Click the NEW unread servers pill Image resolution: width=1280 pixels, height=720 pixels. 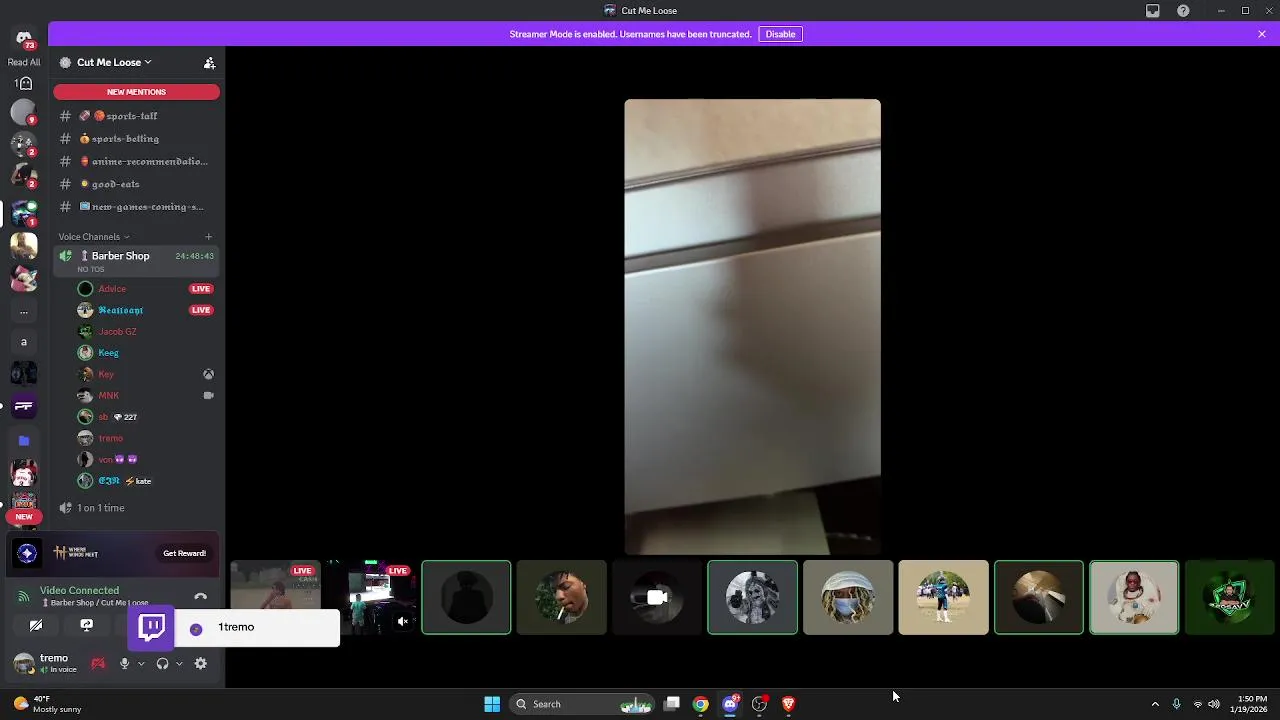[x=24, y=517]
